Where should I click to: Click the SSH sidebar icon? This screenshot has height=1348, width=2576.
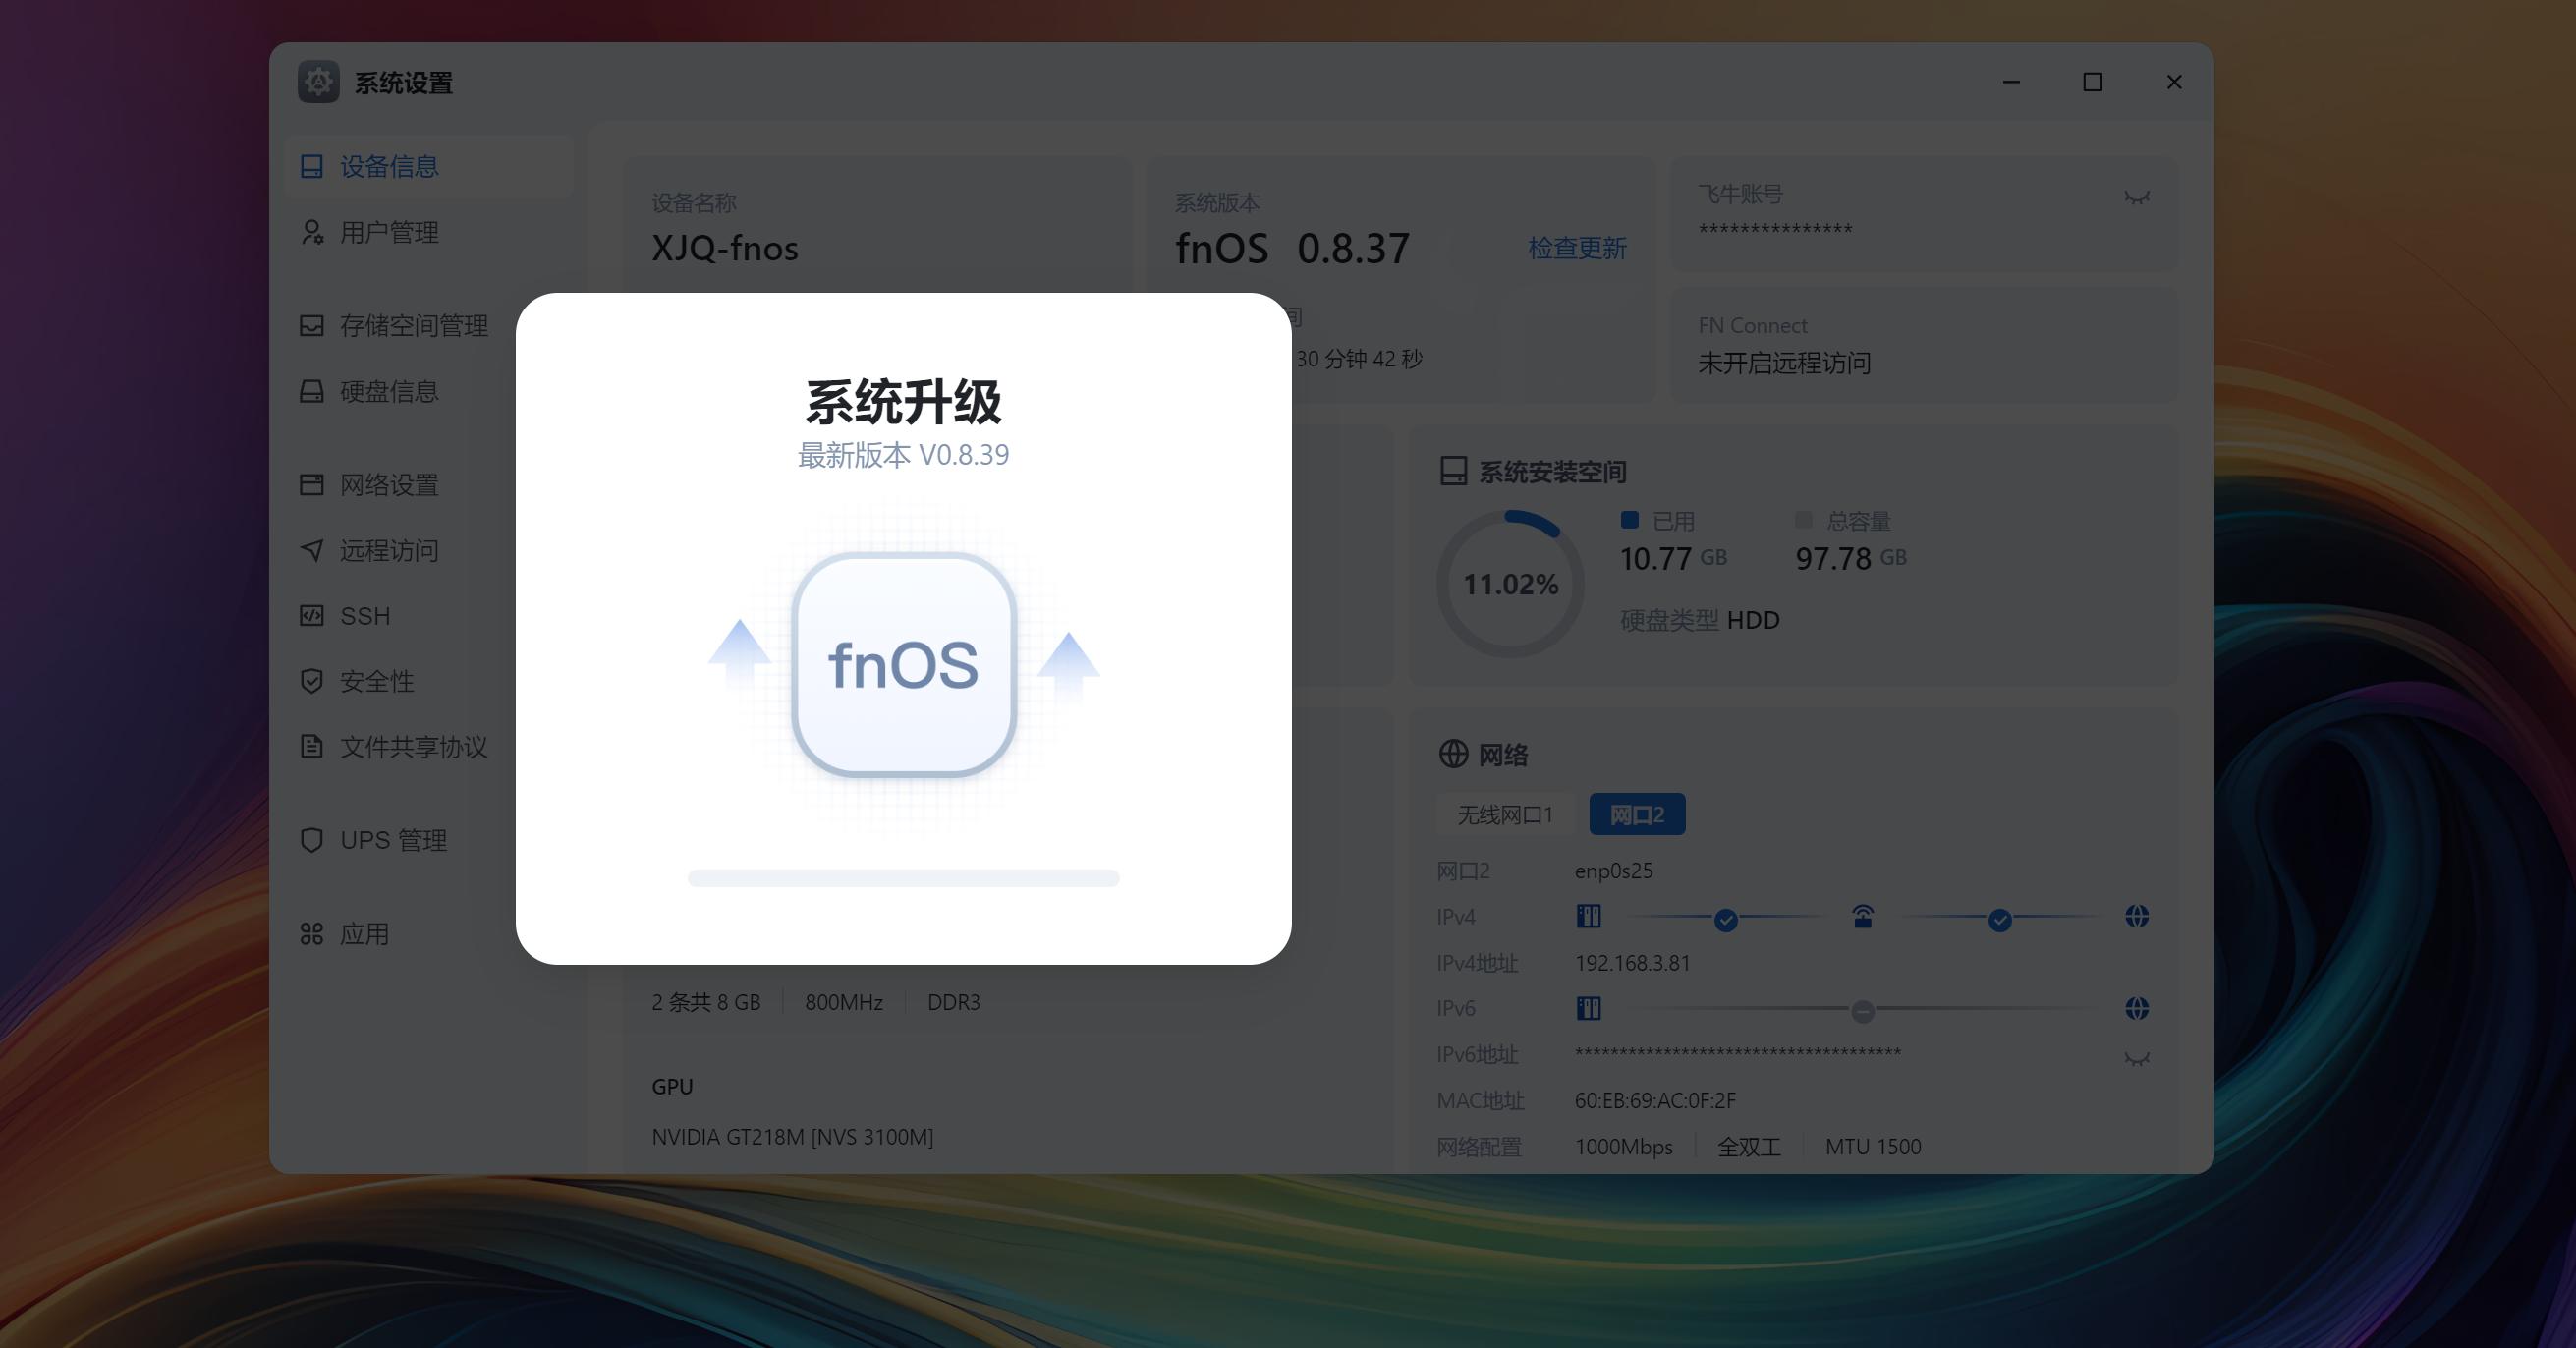[312, 615]
